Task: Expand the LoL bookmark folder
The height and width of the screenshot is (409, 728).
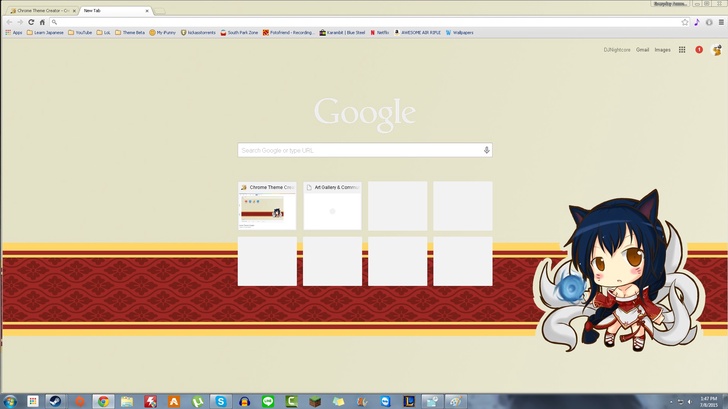Action: coord(103,32)
